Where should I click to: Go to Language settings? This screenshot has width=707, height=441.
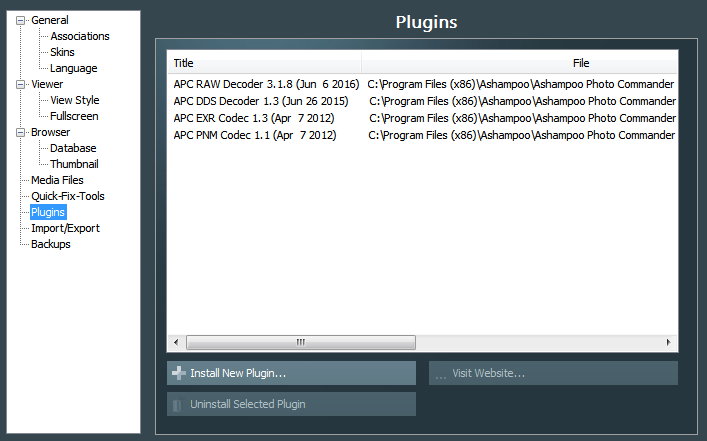pos(73,68)
